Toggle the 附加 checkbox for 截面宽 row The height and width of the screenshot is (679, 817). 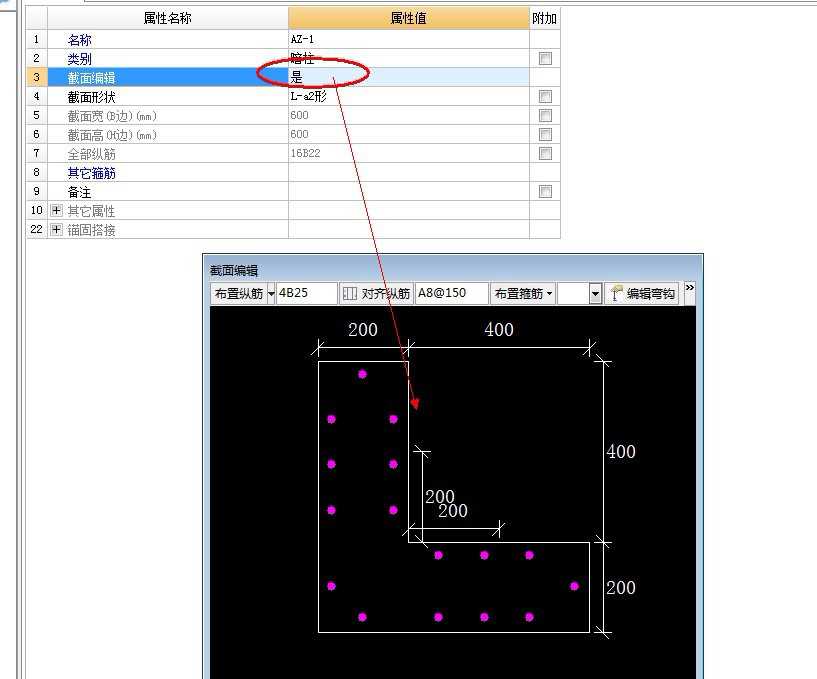pyautogui.click(x=545, y=115)
